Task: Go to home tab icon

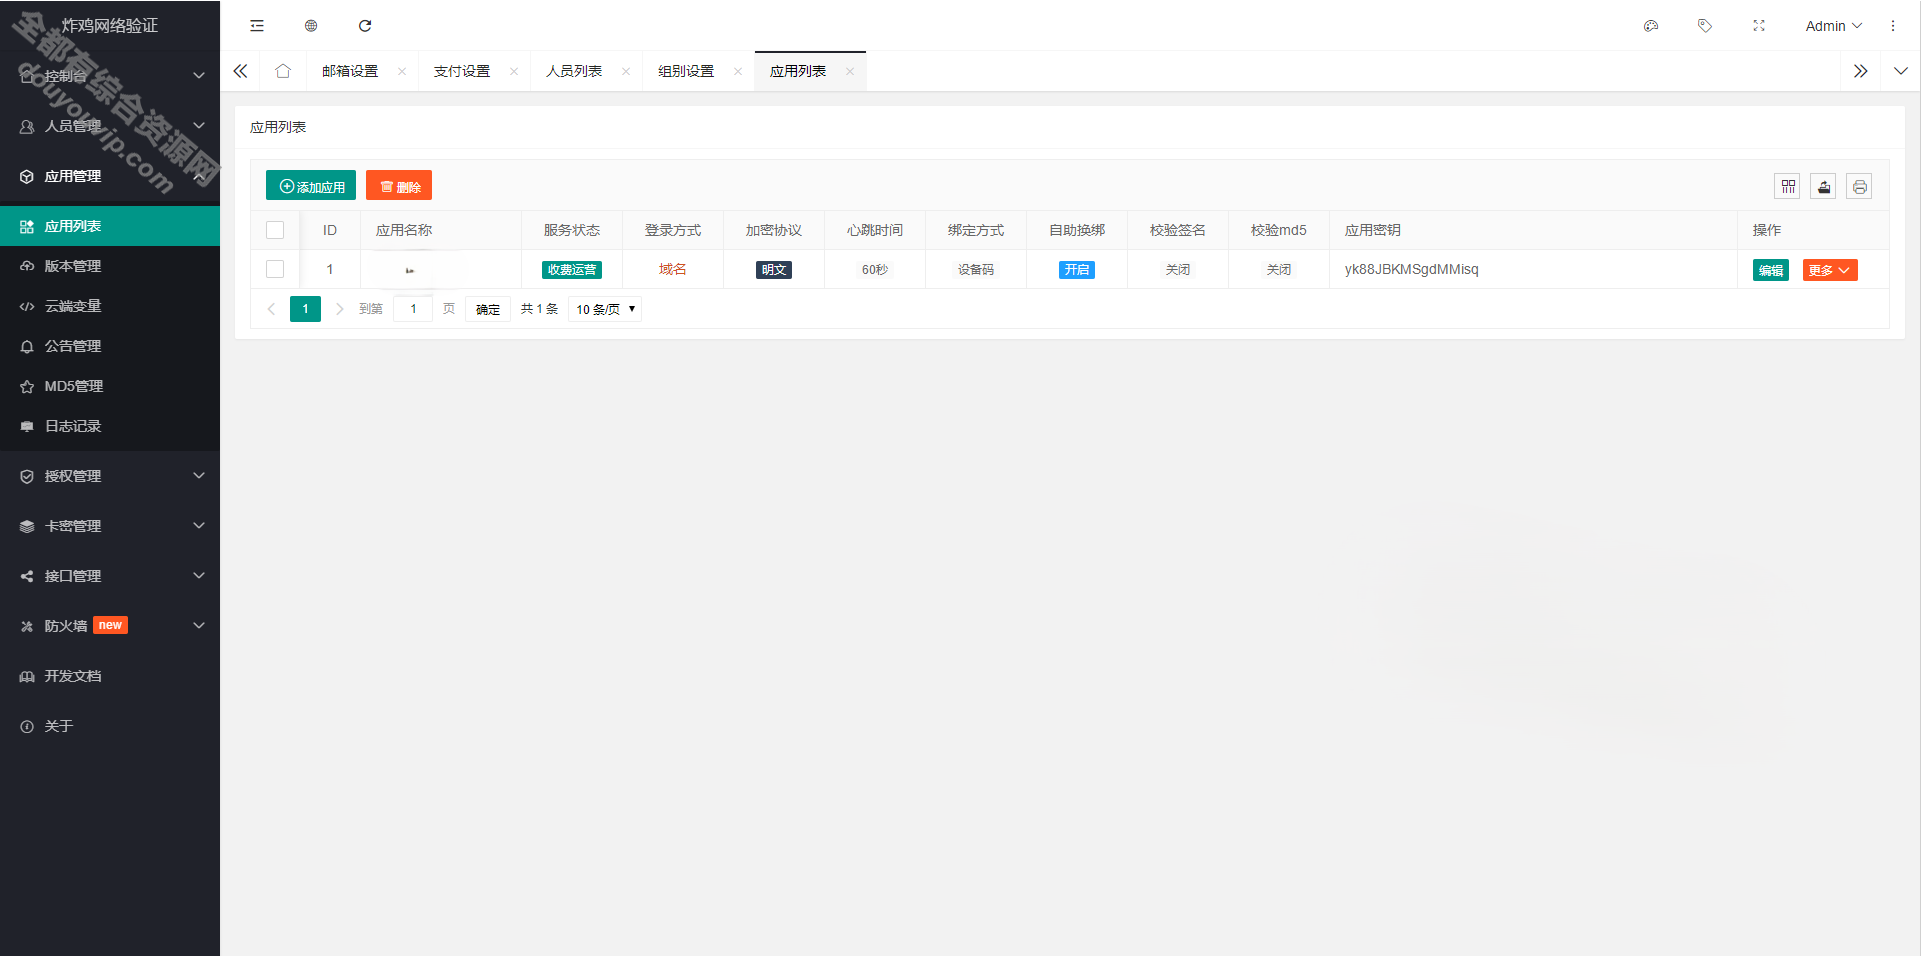Action: click(x=283, y=71)
